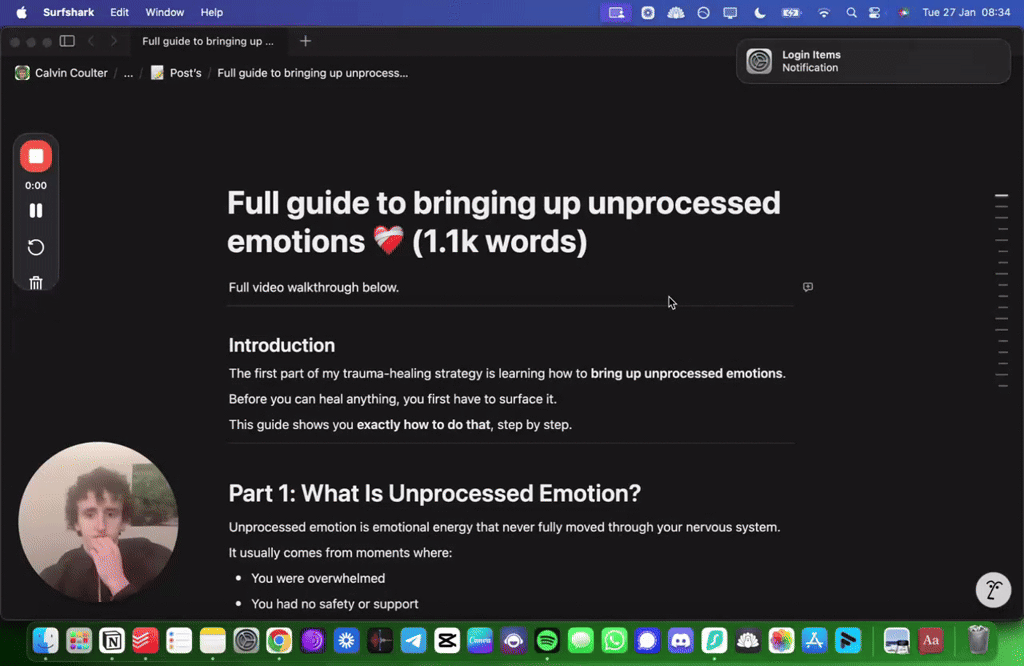Launch Spotify from the Dock

[x=547, y=641]
